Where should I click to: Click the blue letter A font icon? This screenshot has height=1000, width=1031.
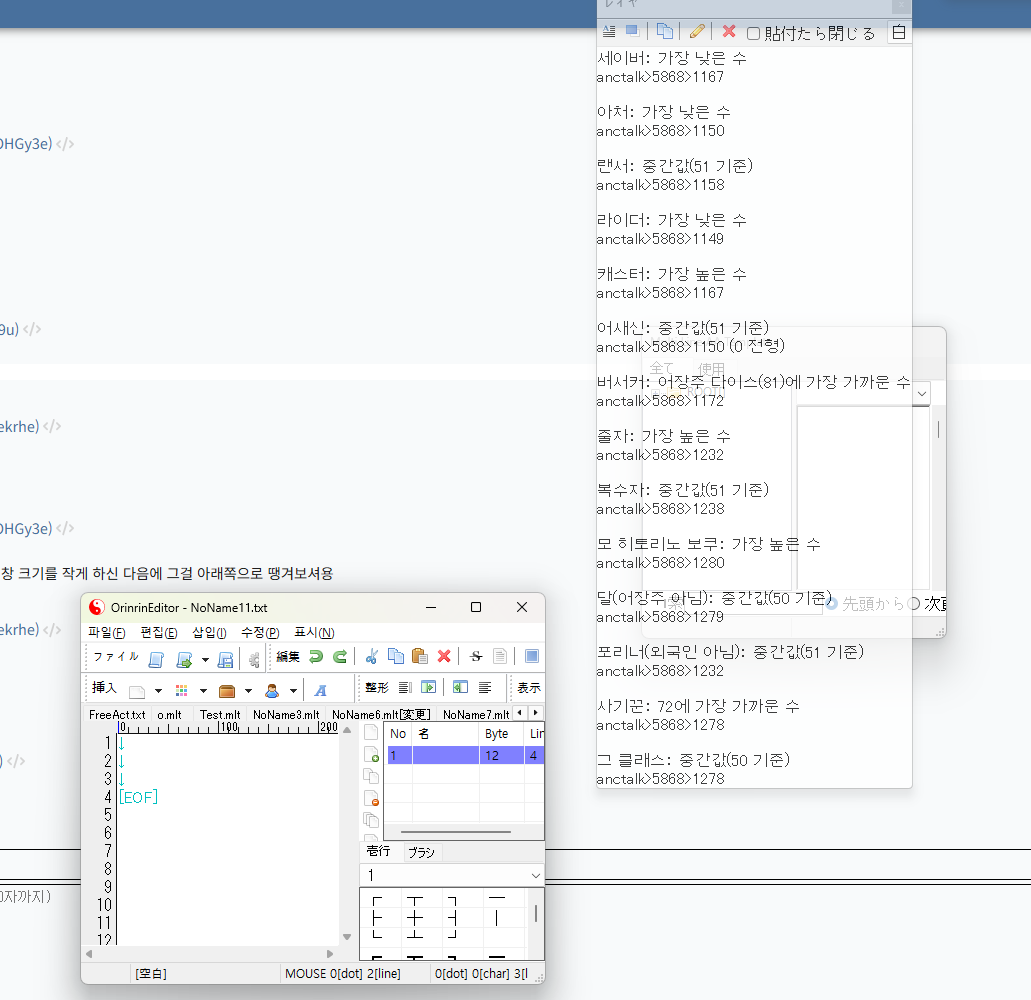tap(320, 690)
